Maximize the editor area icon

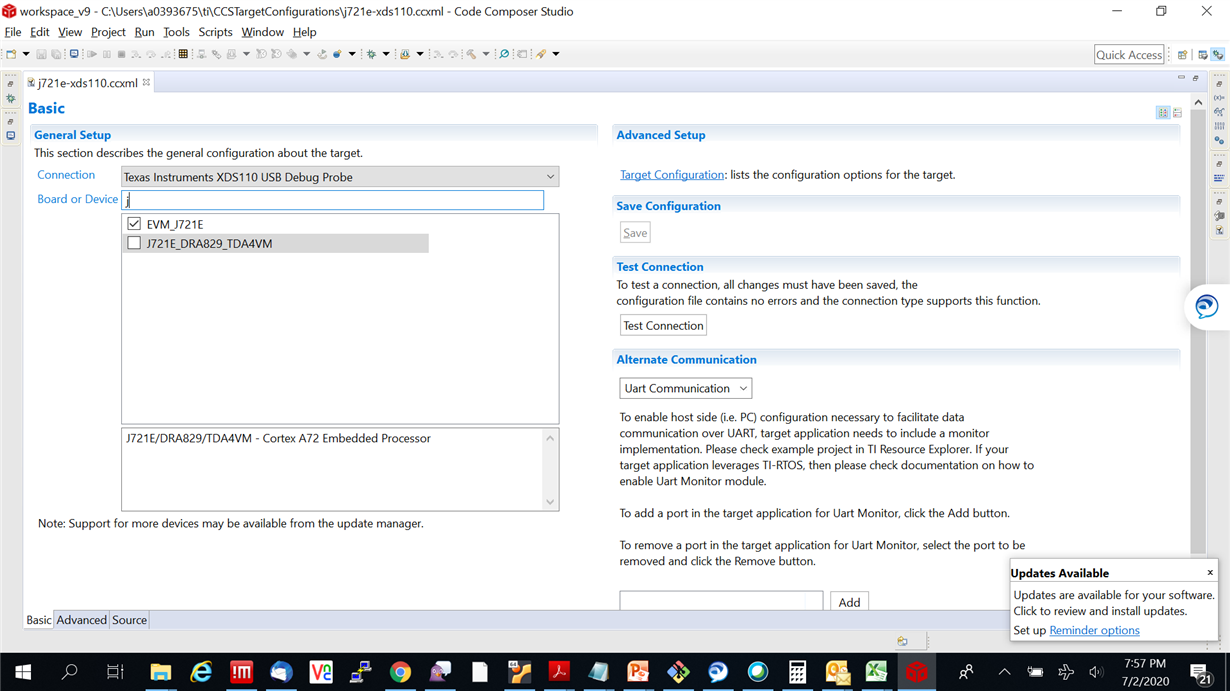1195,78
